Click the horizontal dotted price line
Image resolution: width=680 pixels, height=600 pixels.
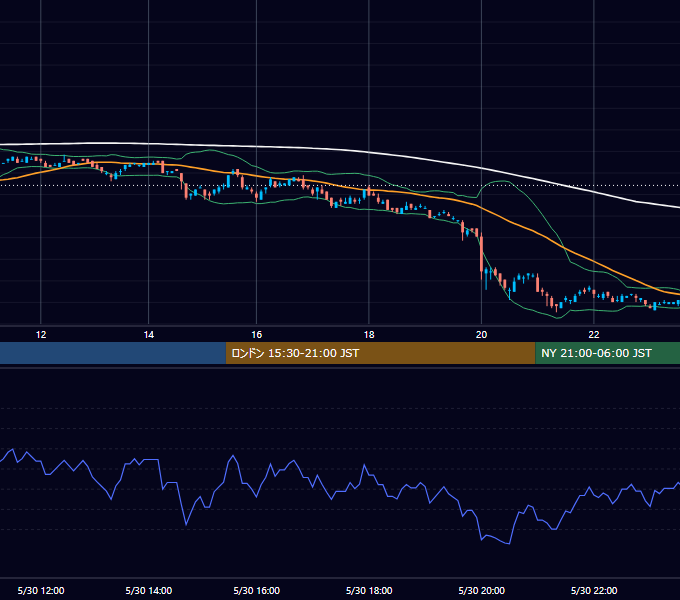click(340, 186)
